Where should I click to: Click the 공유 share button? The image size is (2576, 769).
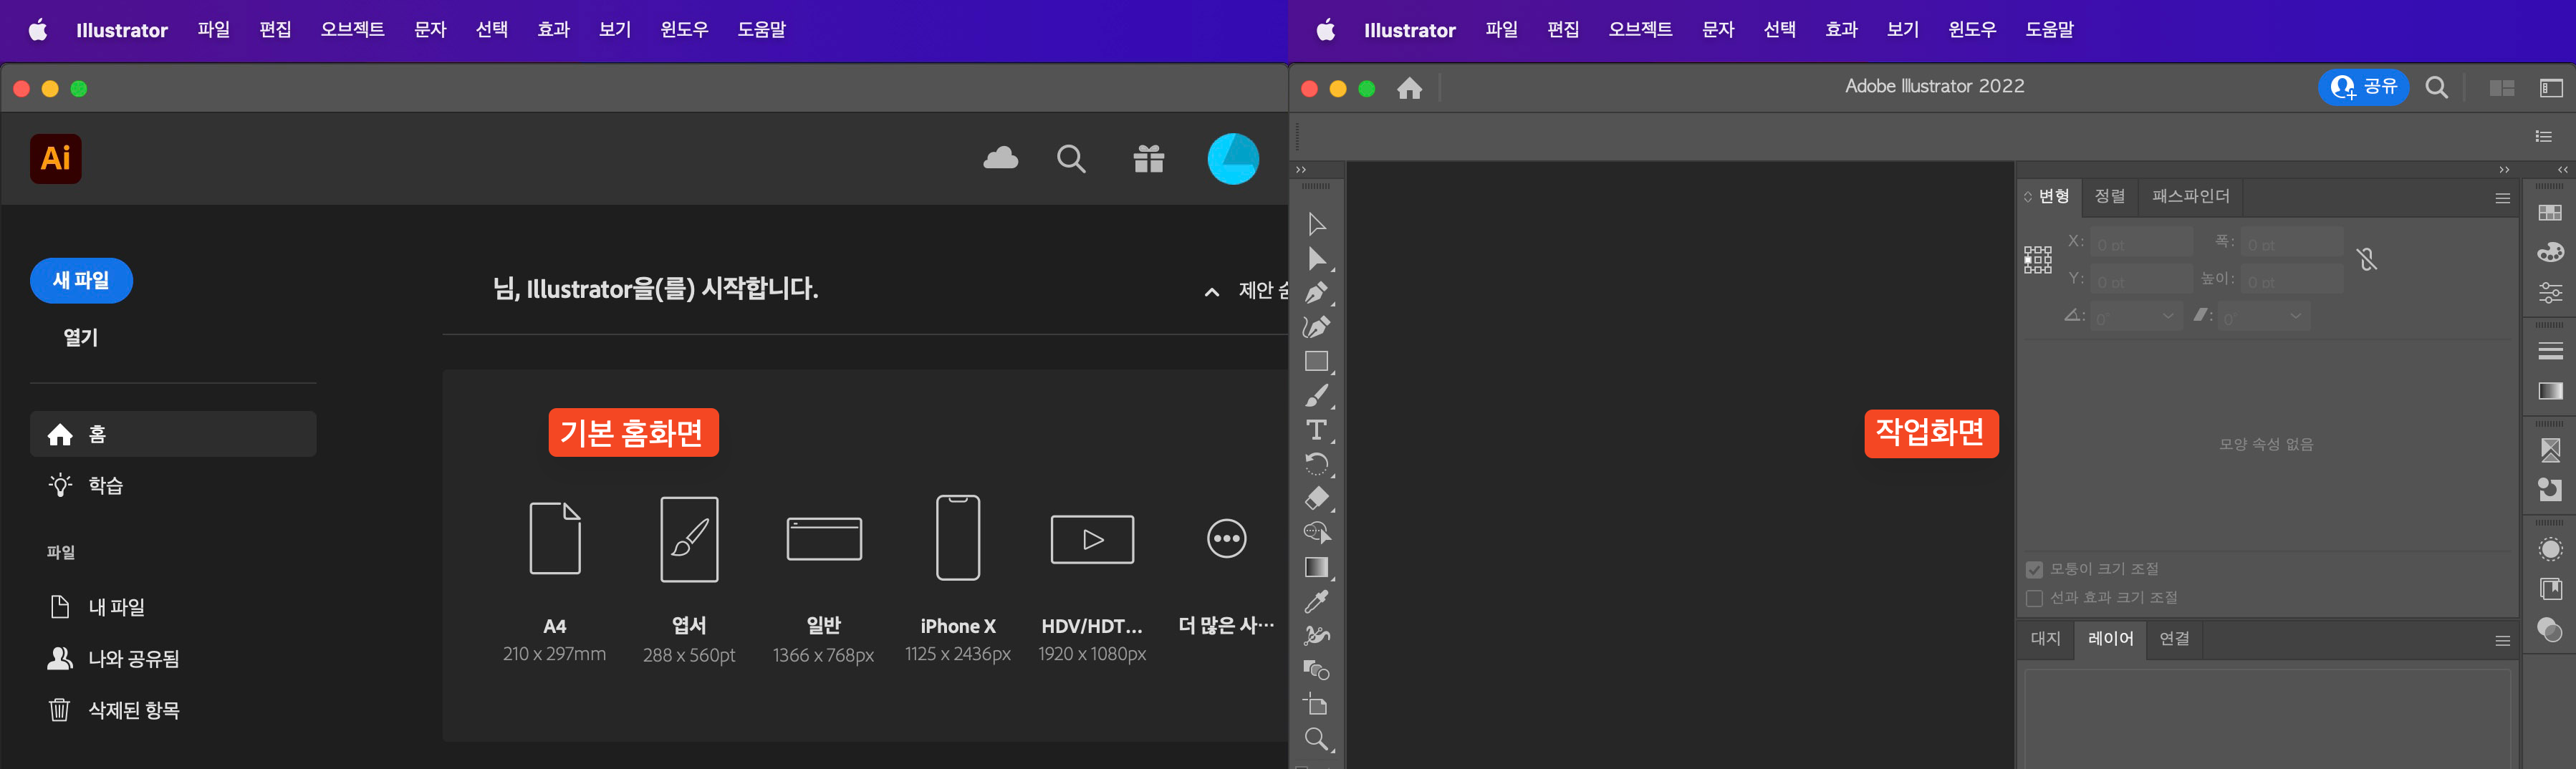click(2363, 88)
